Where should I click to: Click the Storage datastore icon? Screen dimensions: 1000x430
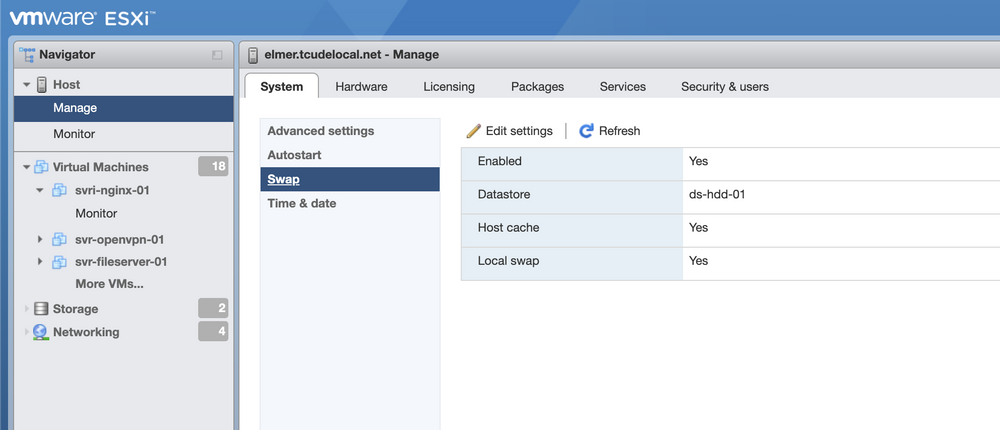(41, 309)
